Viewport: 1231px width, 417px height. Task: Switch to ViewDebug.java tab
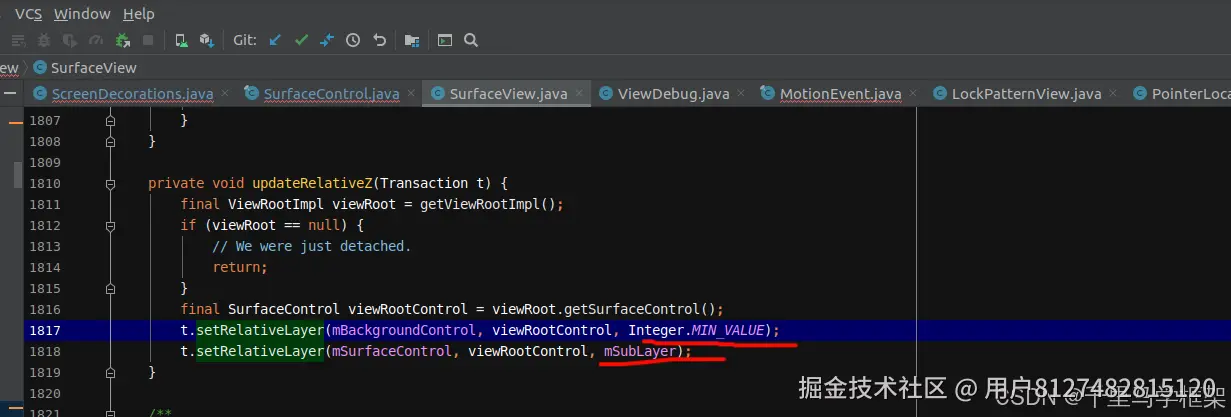point(673,94)
